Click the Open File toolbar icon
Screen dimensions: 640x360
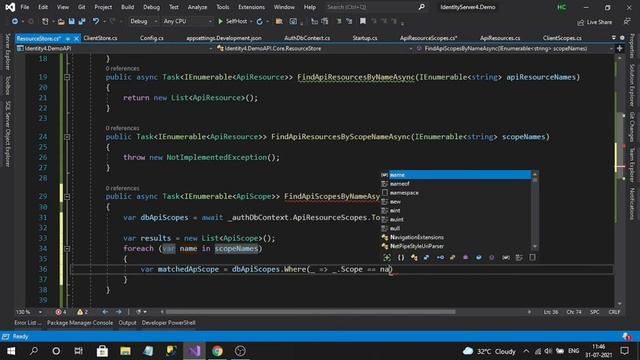61,21
